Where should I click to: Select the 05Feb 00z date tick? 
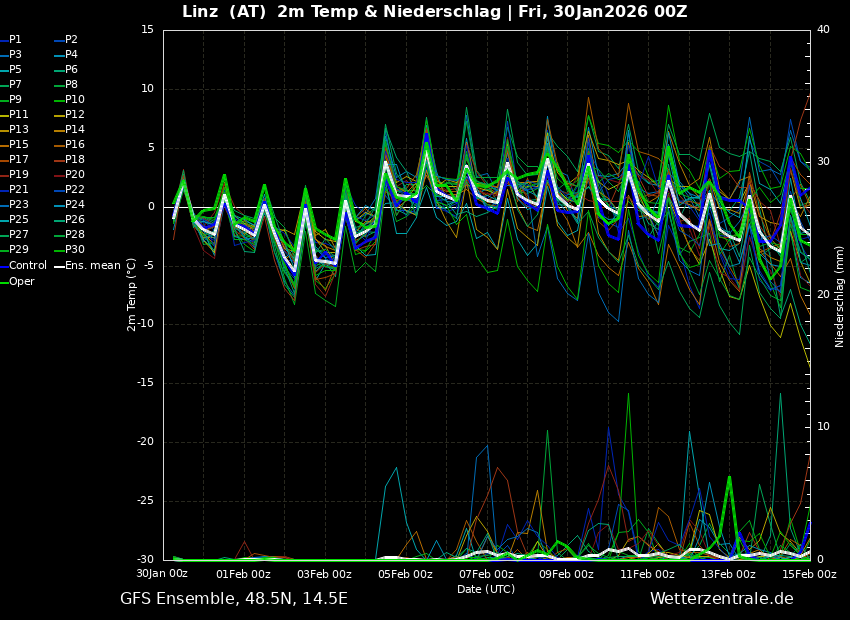(x=405, y=575)
